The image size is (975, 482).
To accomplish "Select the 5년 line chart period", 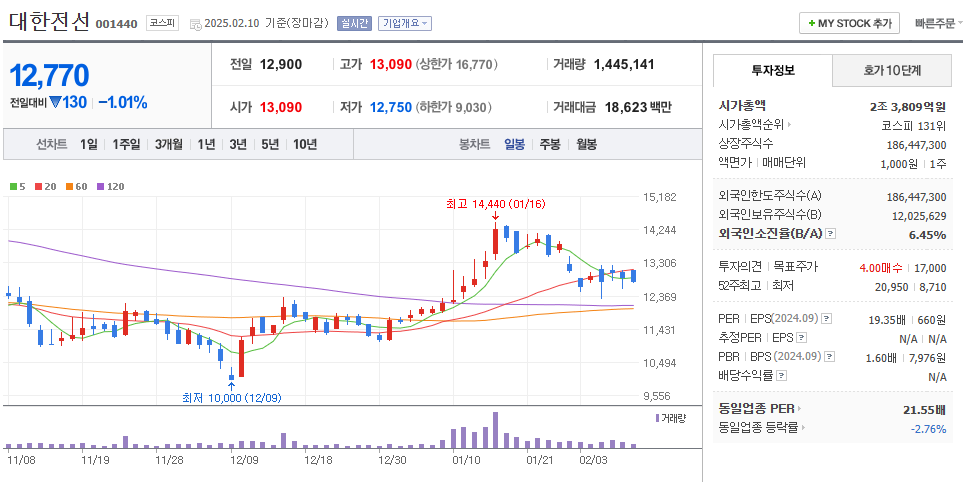I will (270, 144).
